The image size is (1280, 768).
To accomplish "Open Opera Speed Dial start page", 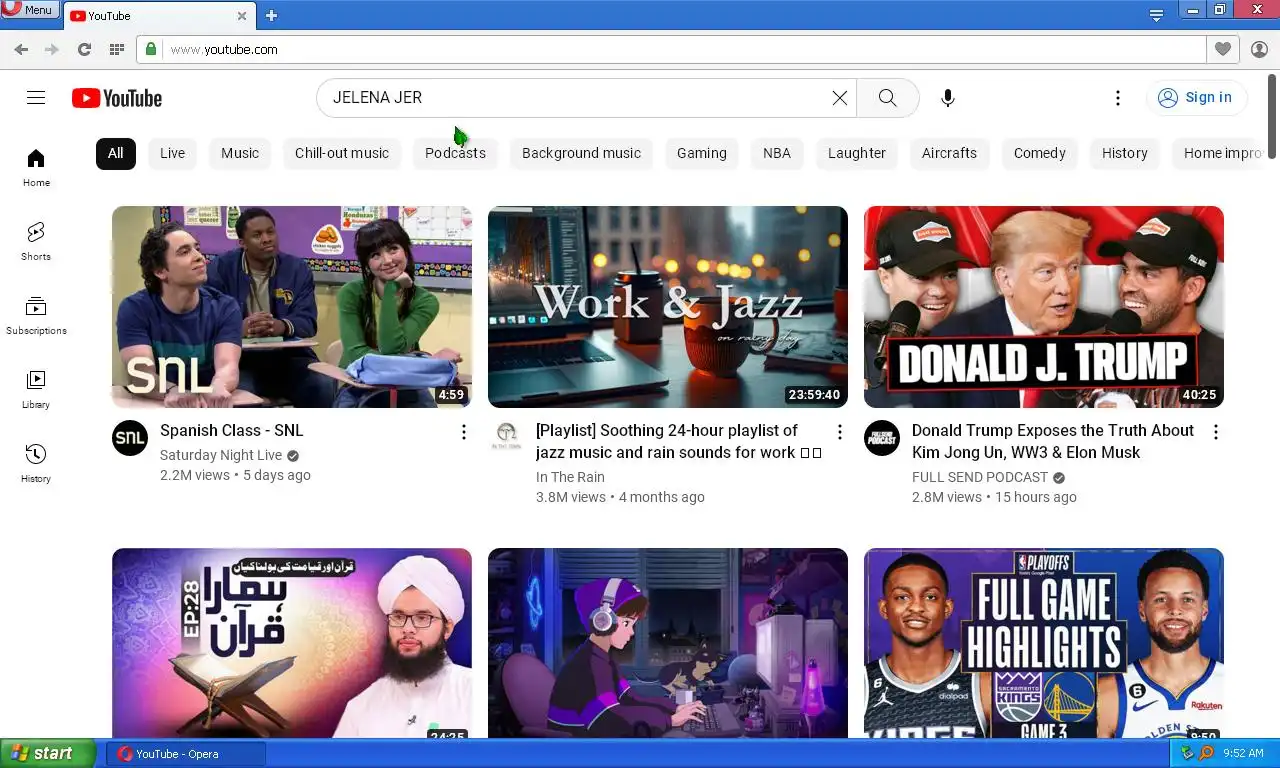I will pyautogui.click(x=117, y=49).
